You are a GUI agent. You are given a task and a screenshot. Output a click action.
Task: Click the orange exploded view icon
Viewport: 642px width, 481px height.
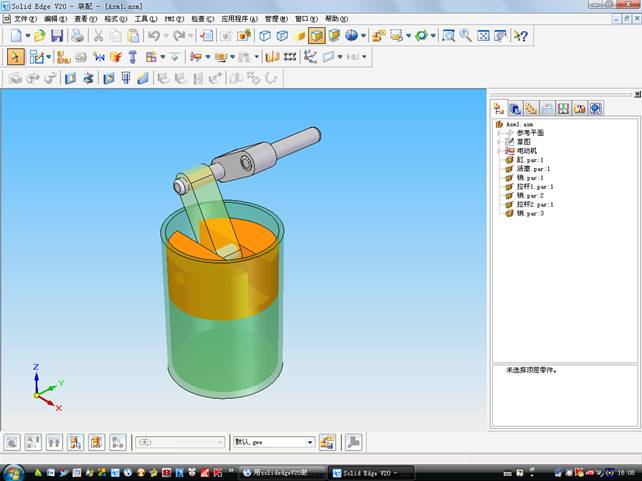pos(116,57)
